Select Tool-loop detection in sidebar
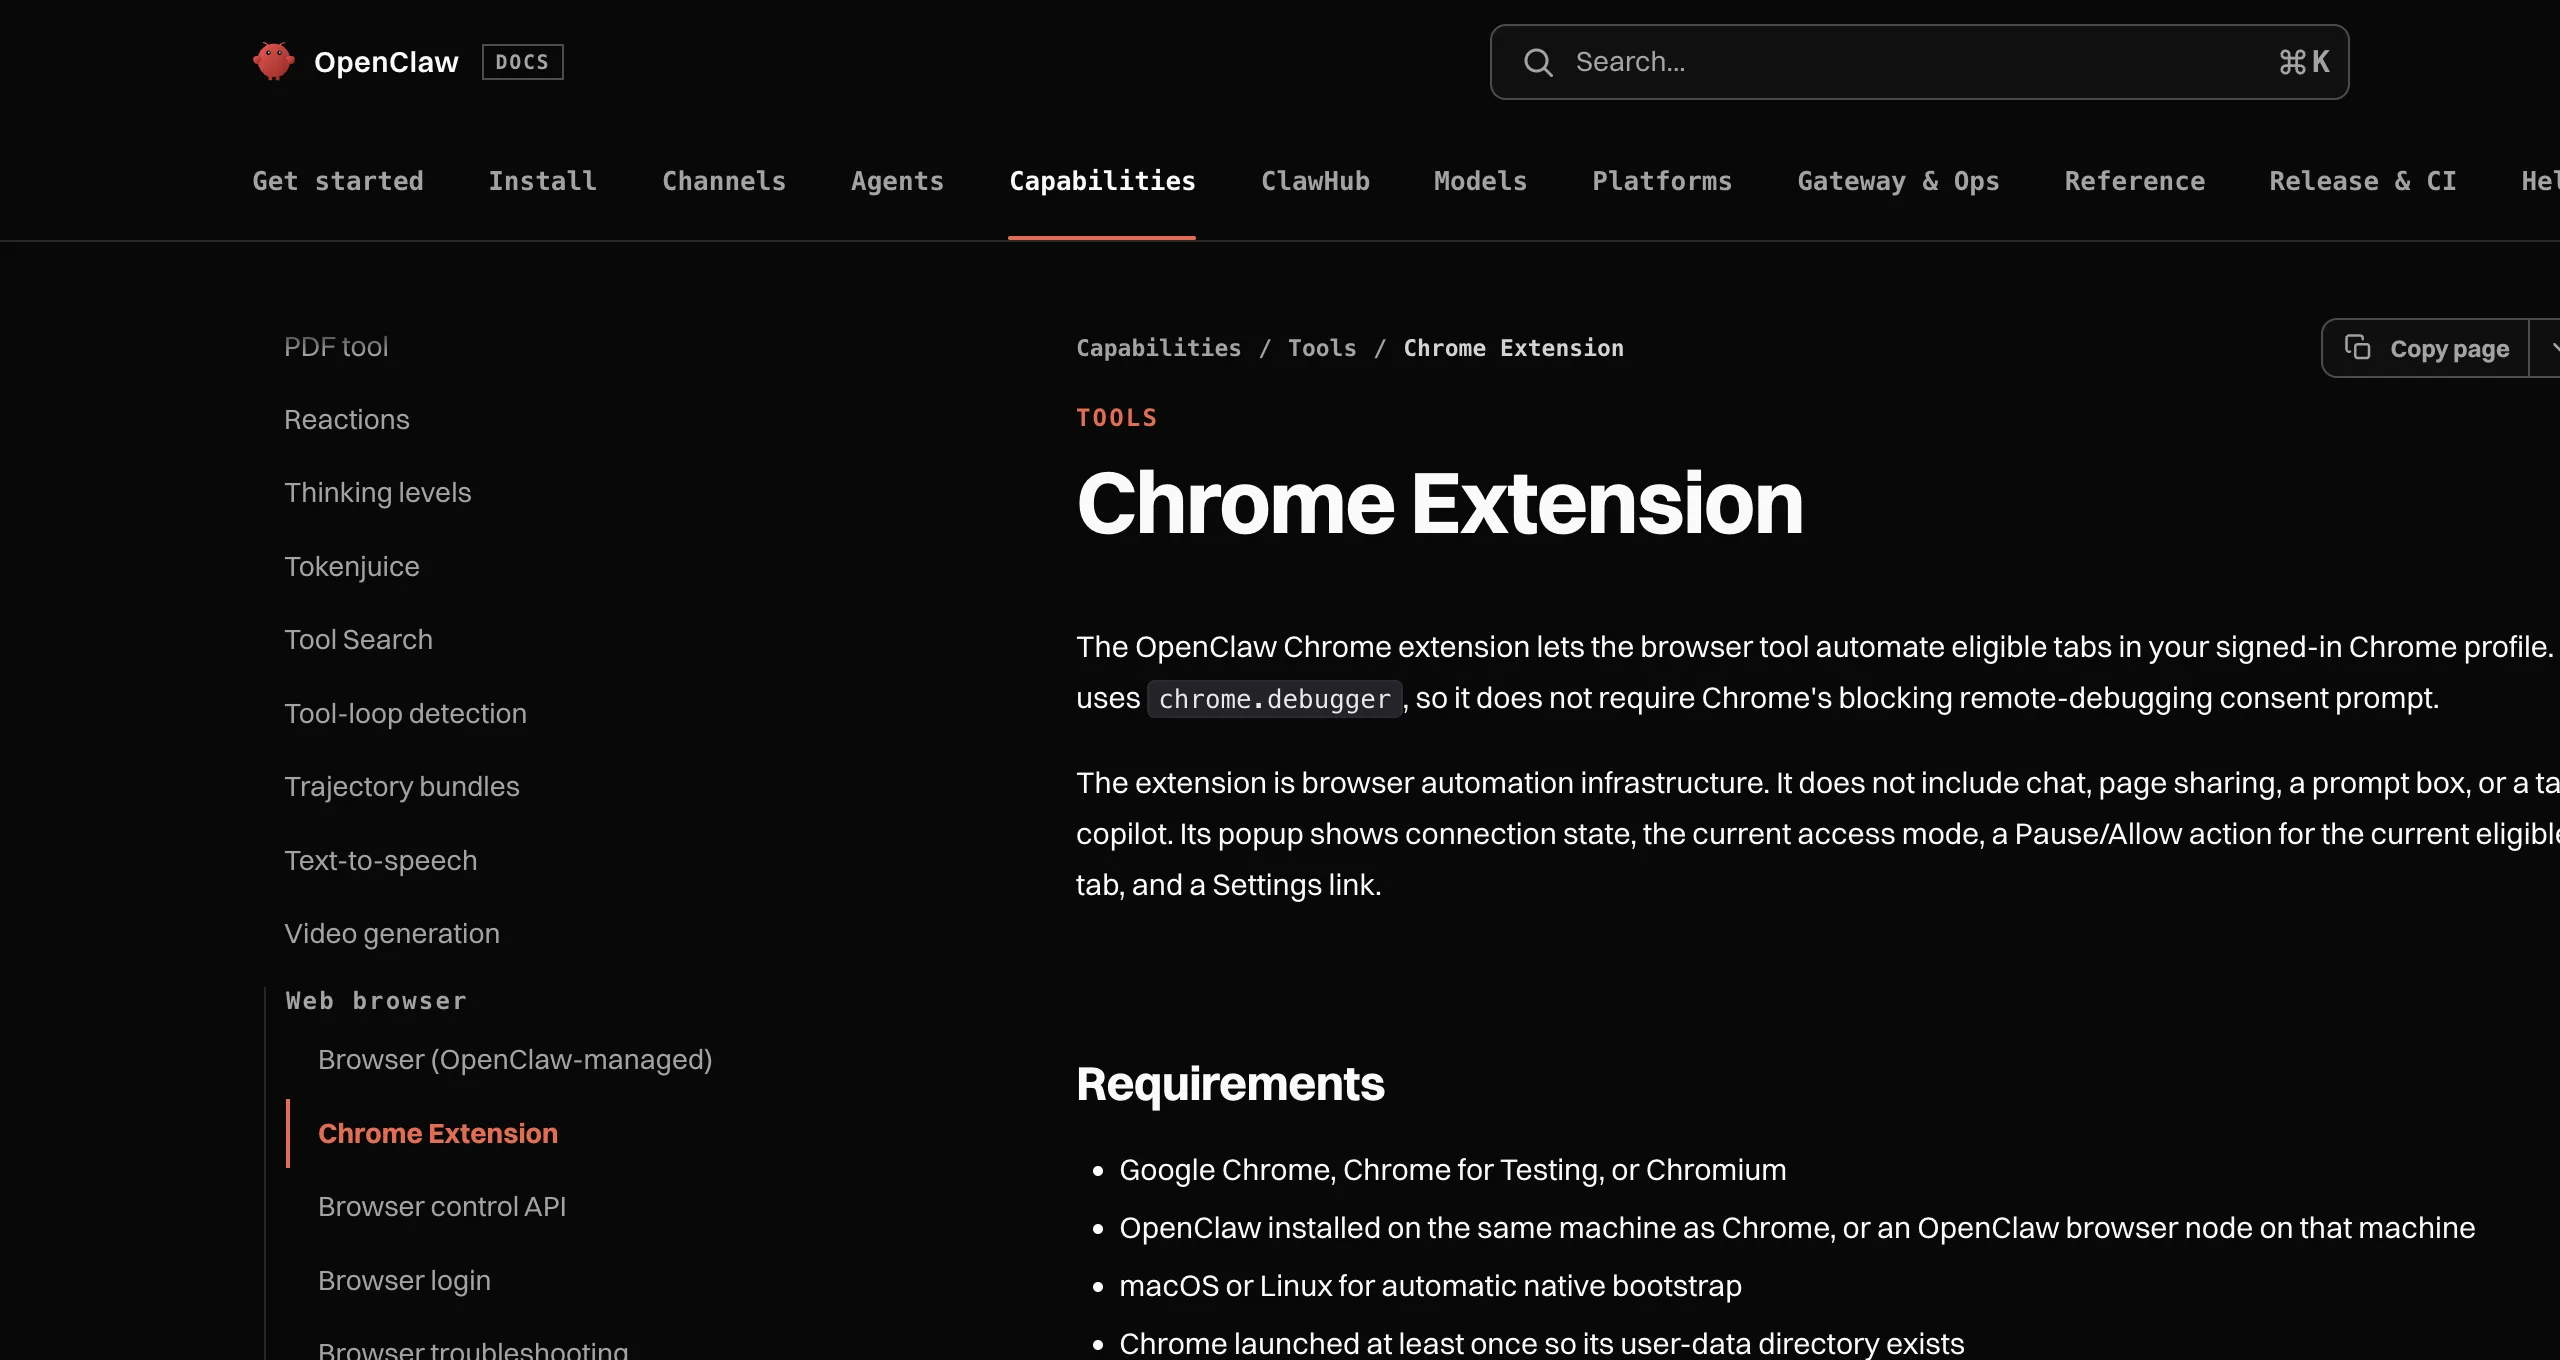 pos(406,714)
